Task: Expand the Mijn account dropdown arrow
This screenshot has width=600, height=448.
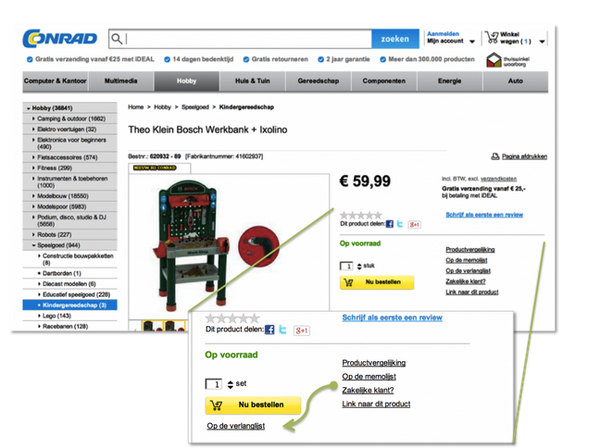Action: pyautogui.click(x=472, y=41)
